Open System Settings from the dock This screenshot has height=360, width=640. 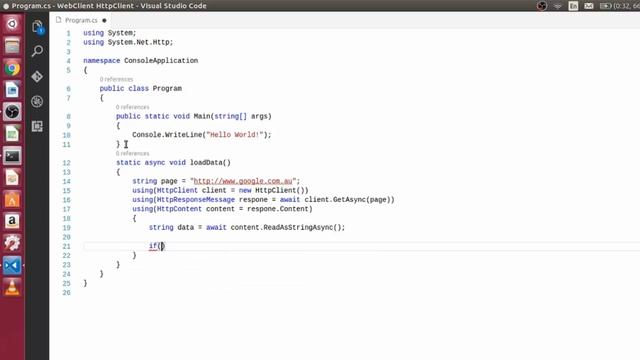pyautogui.click(x=12, y=243)
